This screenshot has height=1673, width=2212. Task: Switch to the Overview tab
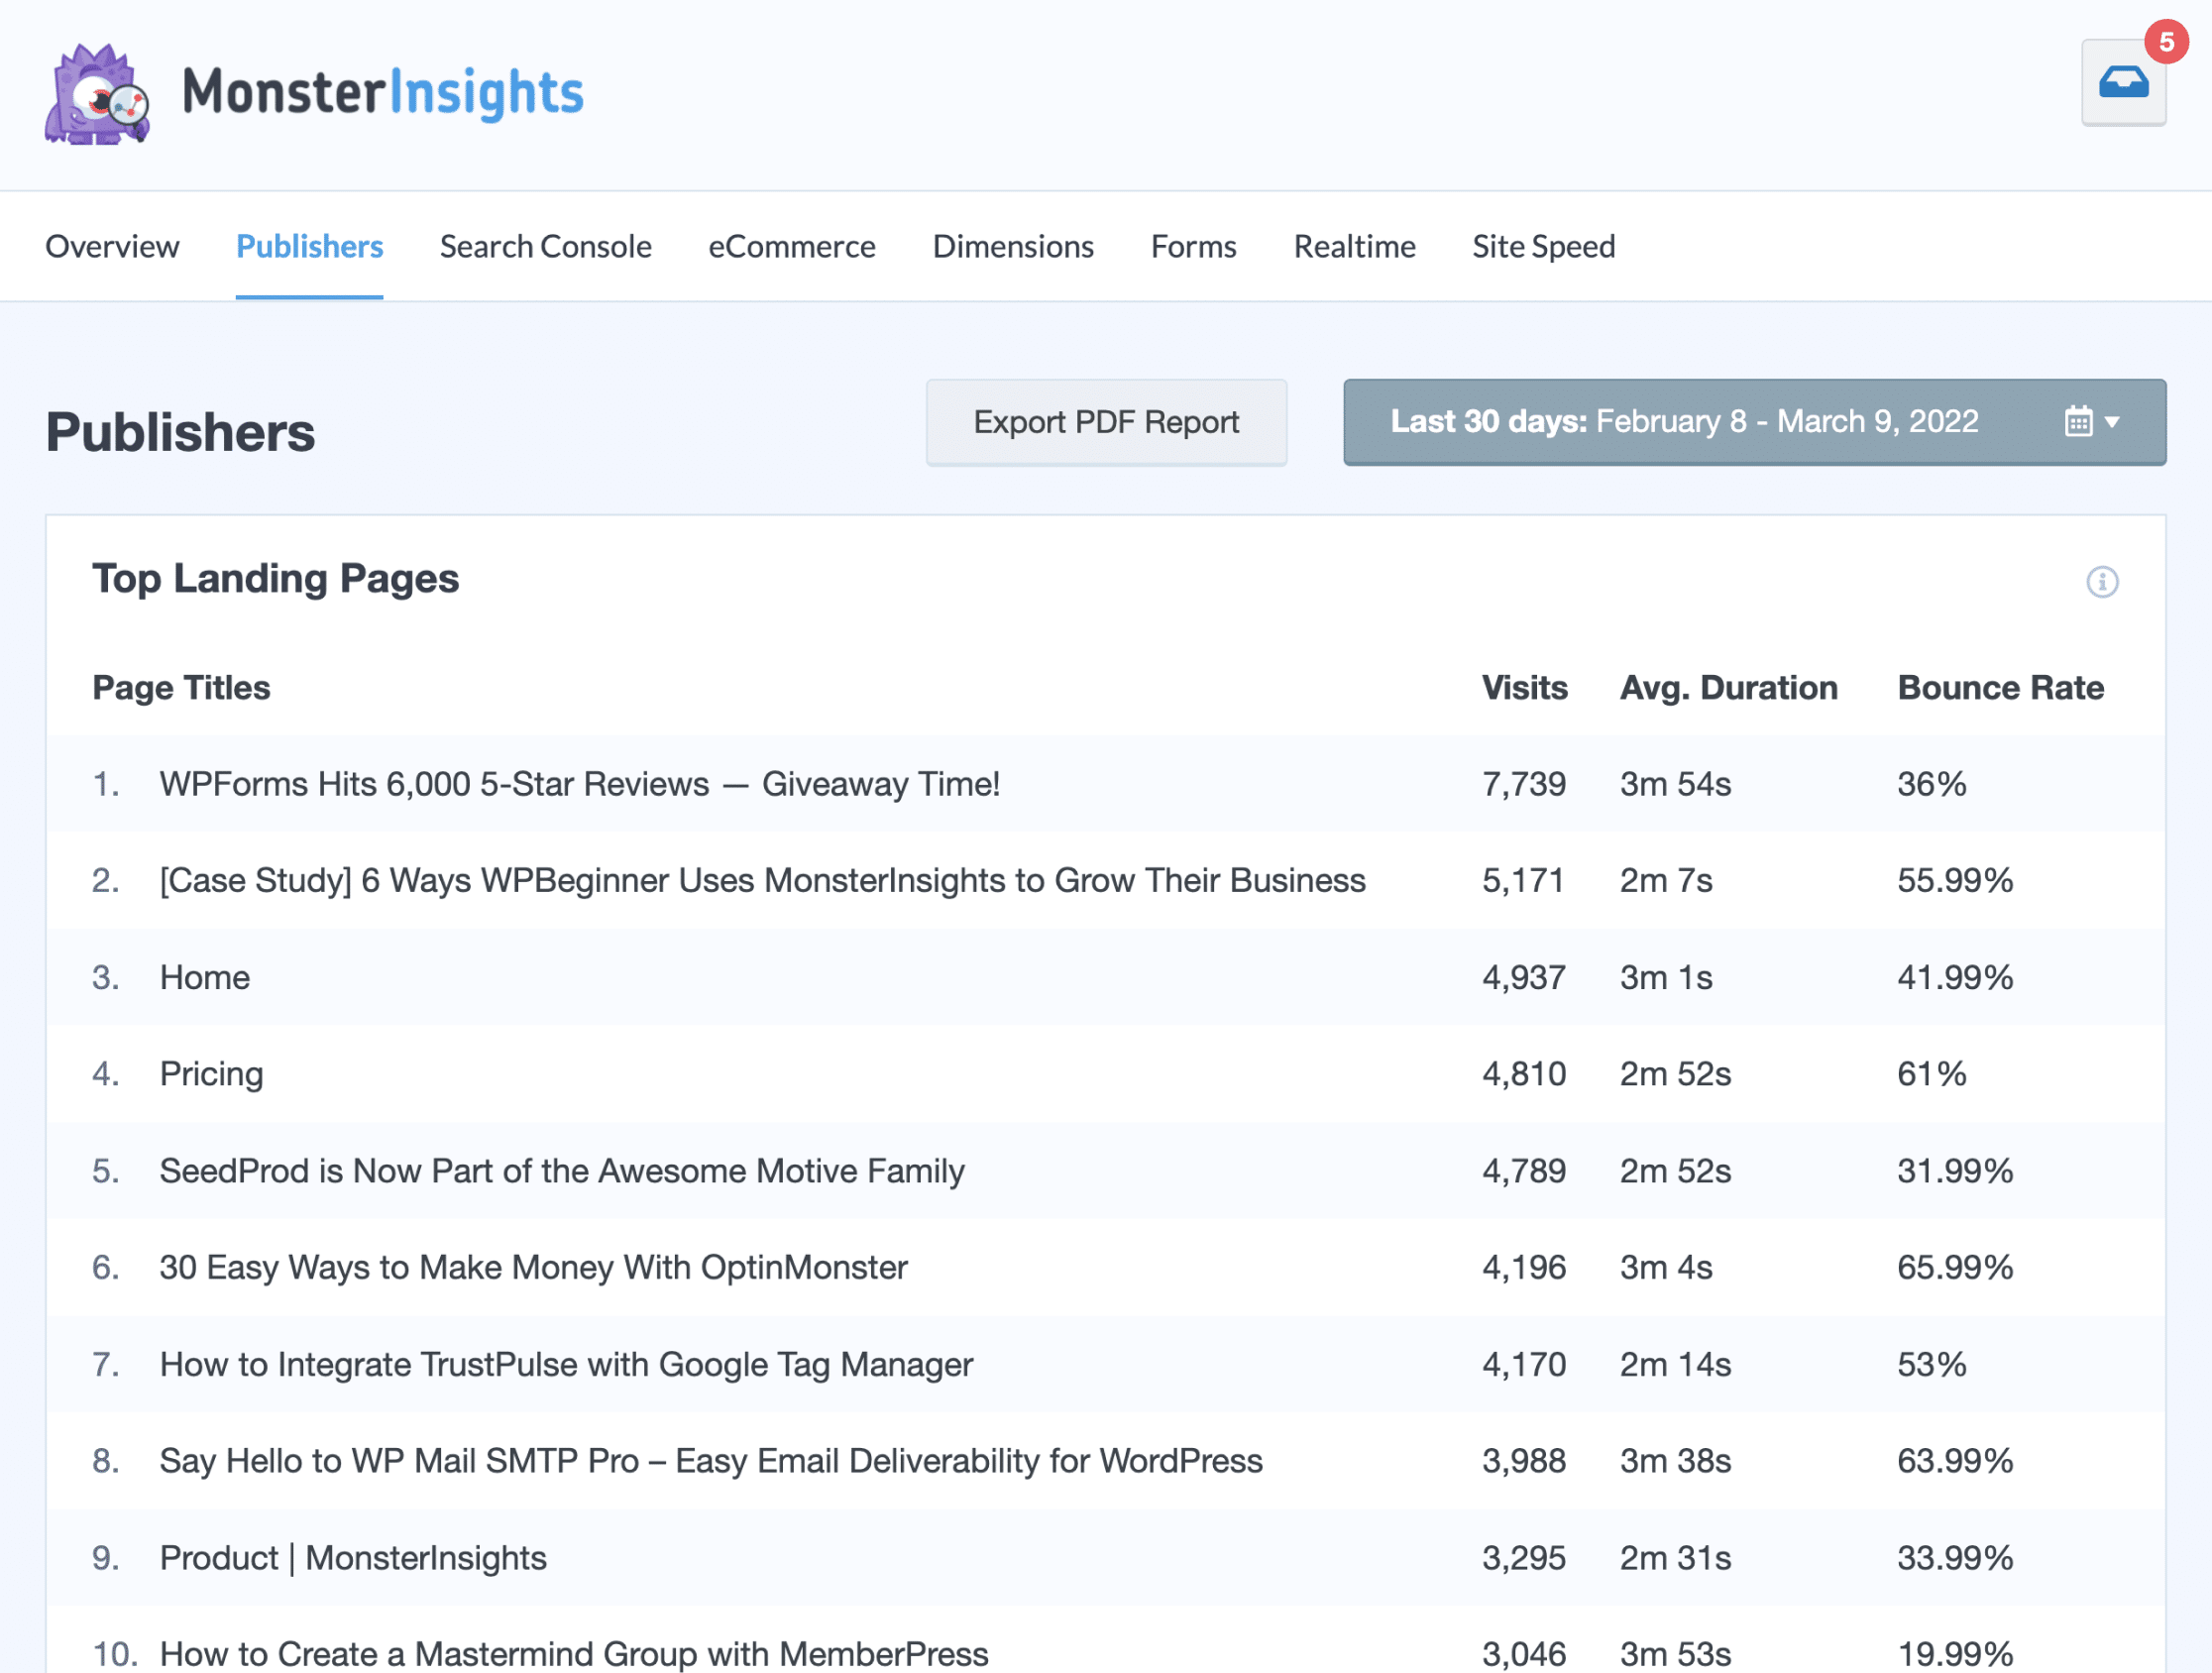(x=112, y=246)
